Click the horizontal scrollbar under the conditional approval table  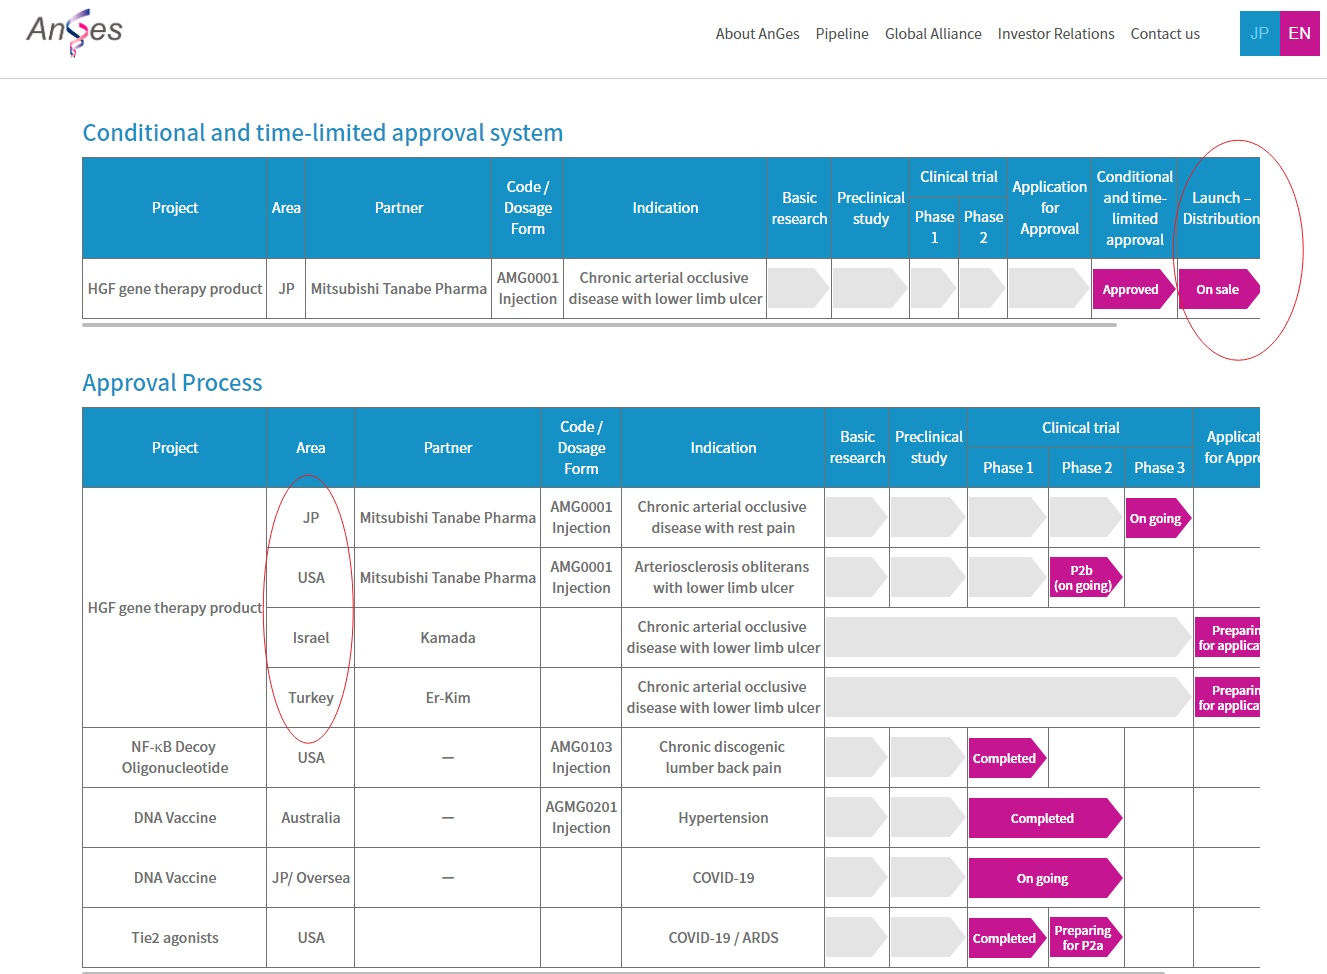coord(599,325)
